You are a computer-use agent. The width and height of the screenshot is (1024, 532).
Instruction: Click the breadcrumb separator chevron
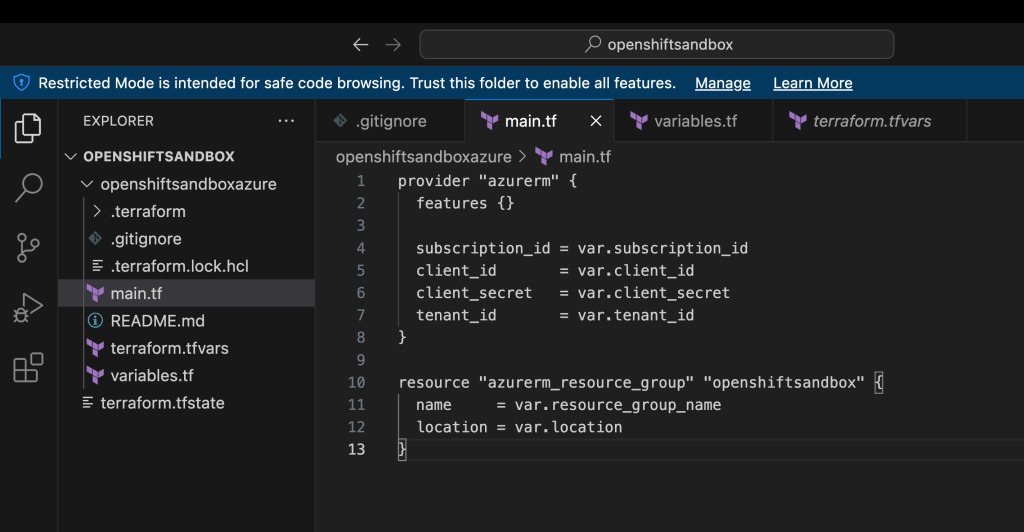tap(522, 157)
